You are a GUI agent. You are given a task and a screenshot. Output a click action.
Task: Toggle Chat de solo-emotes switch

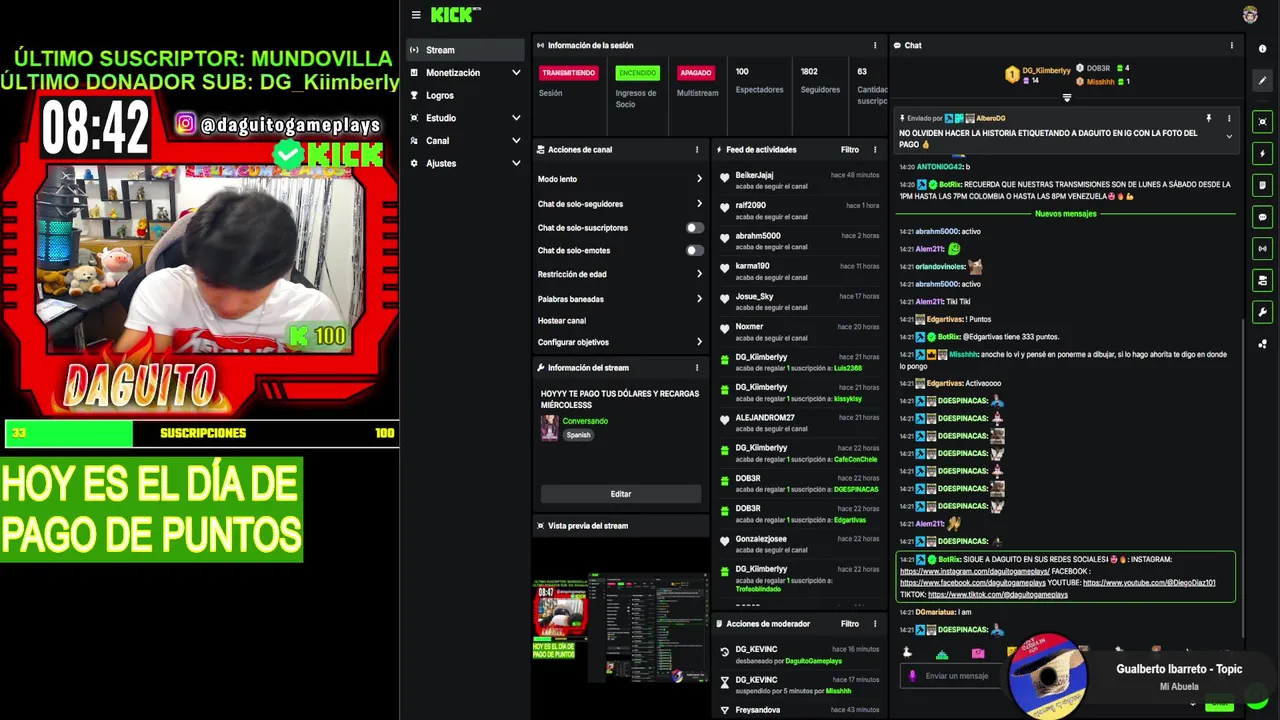[x=694, y=250]
